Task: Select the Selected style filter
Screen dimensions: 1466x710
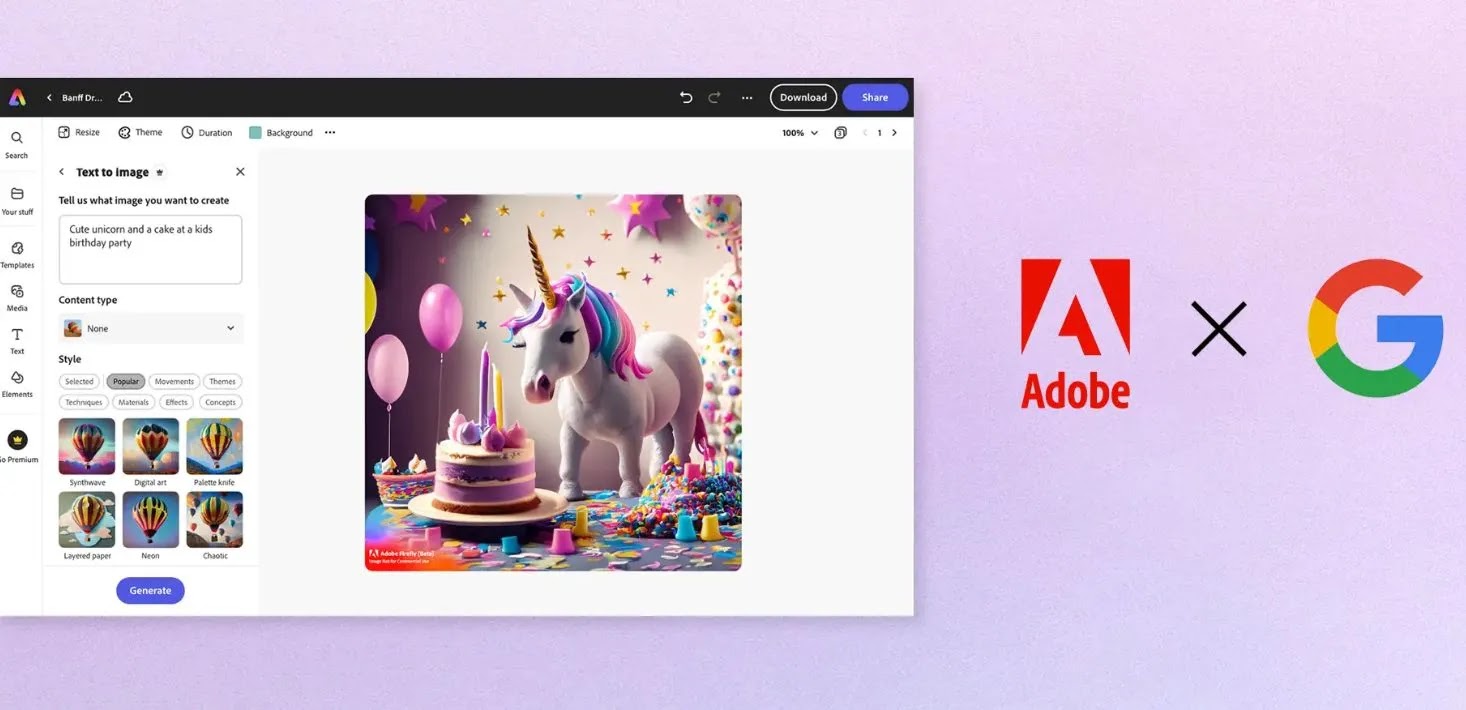Action: (x=79, y=381)
